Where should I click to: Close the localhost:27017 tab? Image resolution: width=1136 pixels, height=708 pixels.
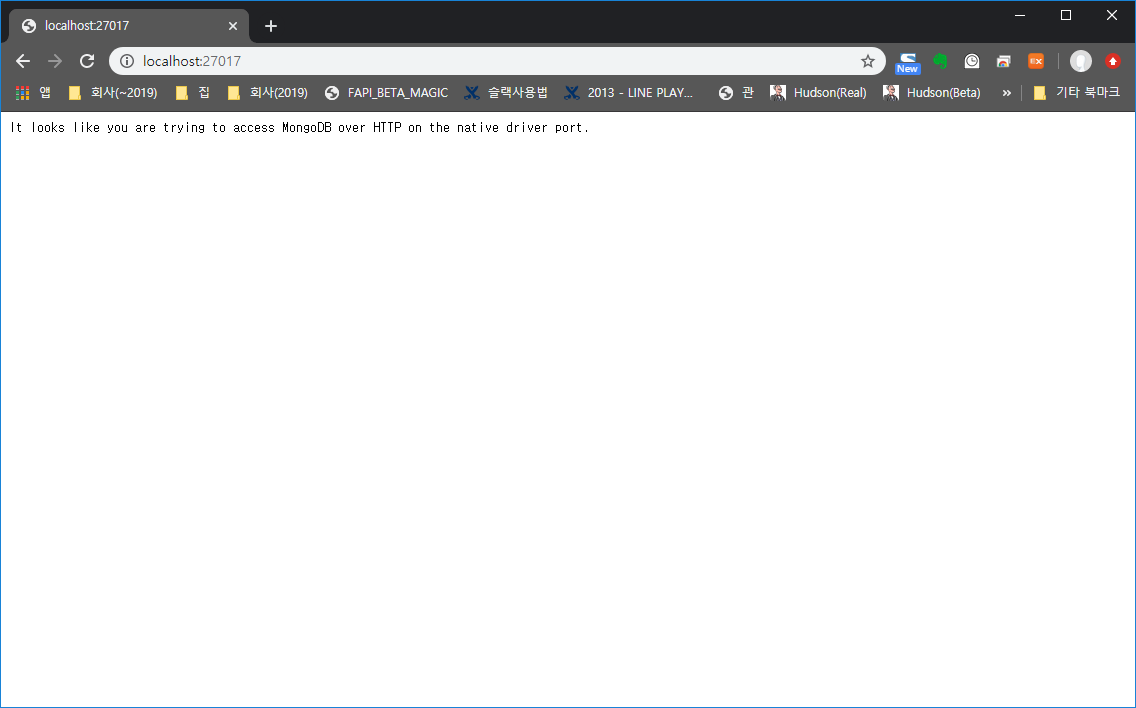[233, 26]
